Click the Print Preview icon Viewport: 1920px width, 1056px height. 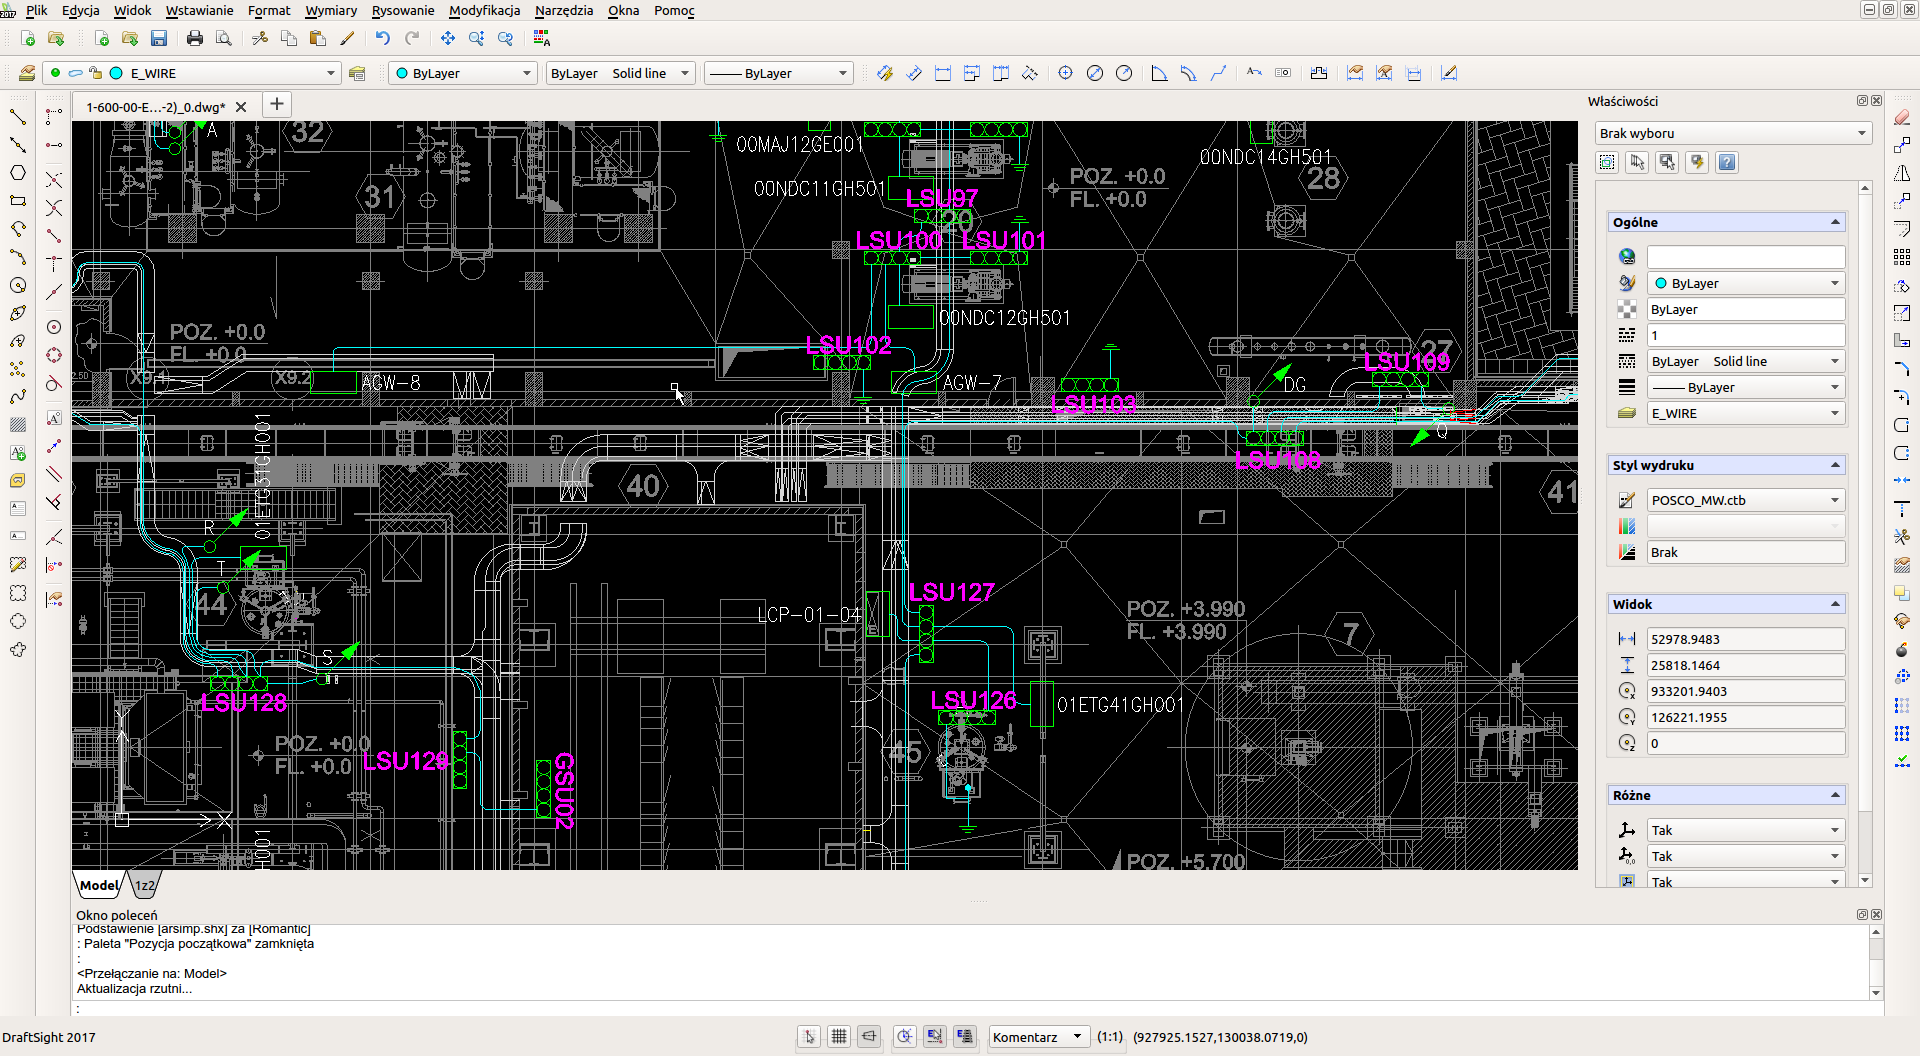[x=224, y=38]
